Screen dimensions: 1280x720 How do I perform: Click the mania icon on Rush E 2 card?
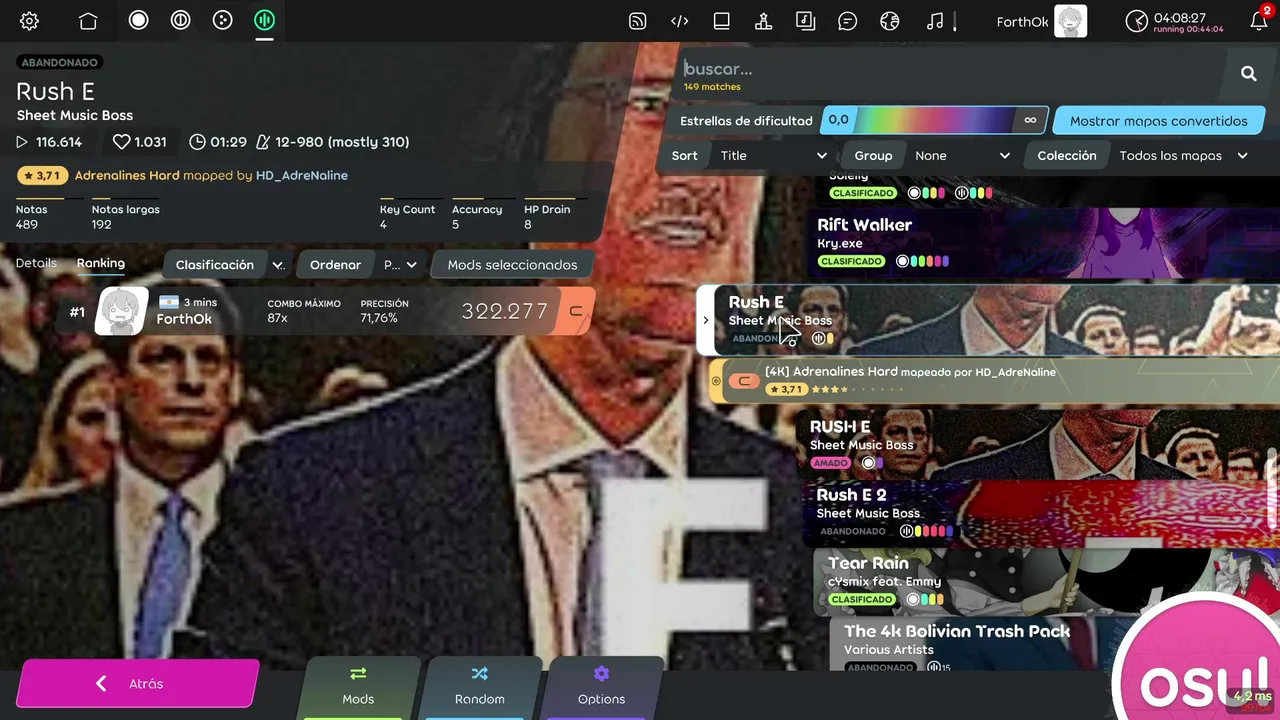coord(906,531)
